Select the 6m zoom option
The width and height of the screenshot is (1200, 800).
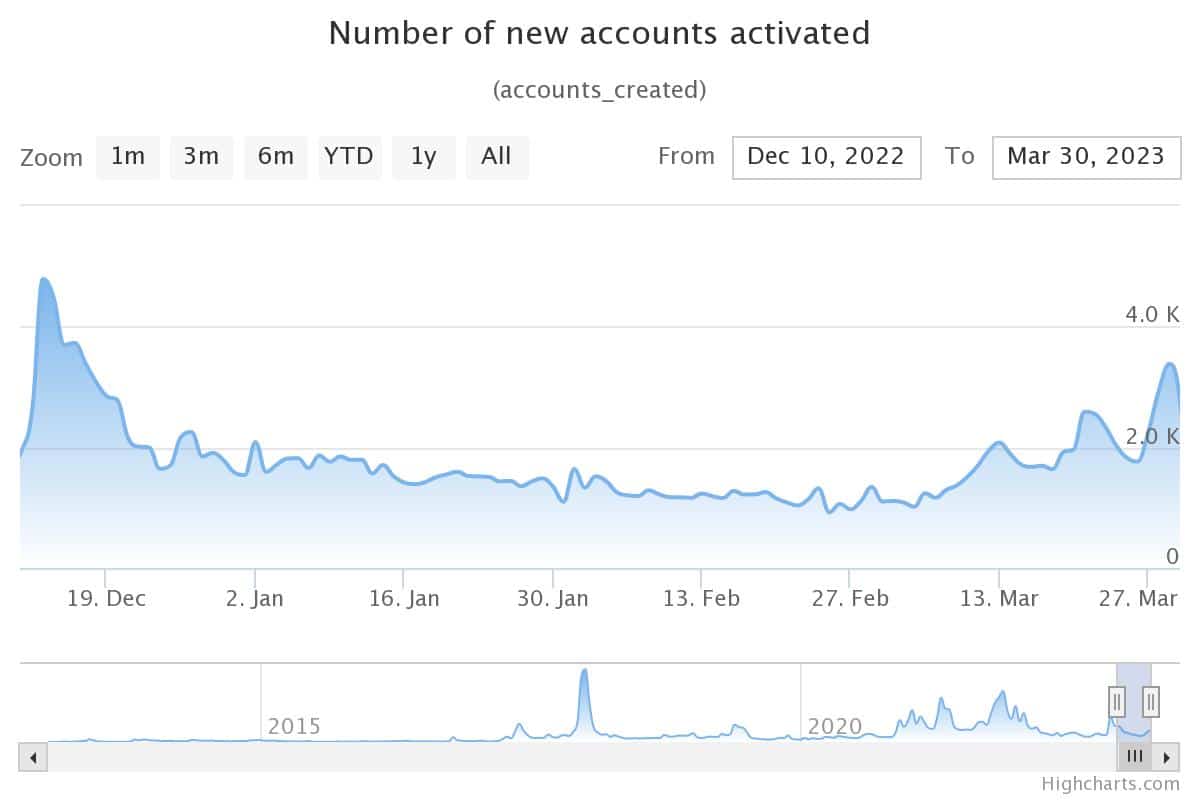tap(275, 157)
